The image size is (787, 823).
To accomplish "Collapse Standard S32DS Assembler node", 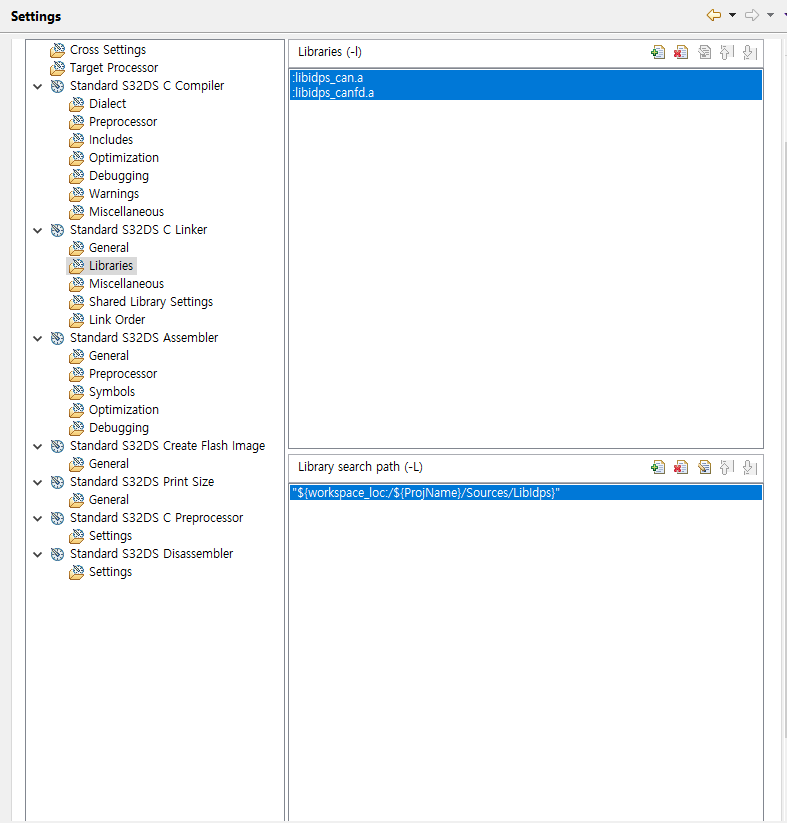I will click(x=38, y=338).
